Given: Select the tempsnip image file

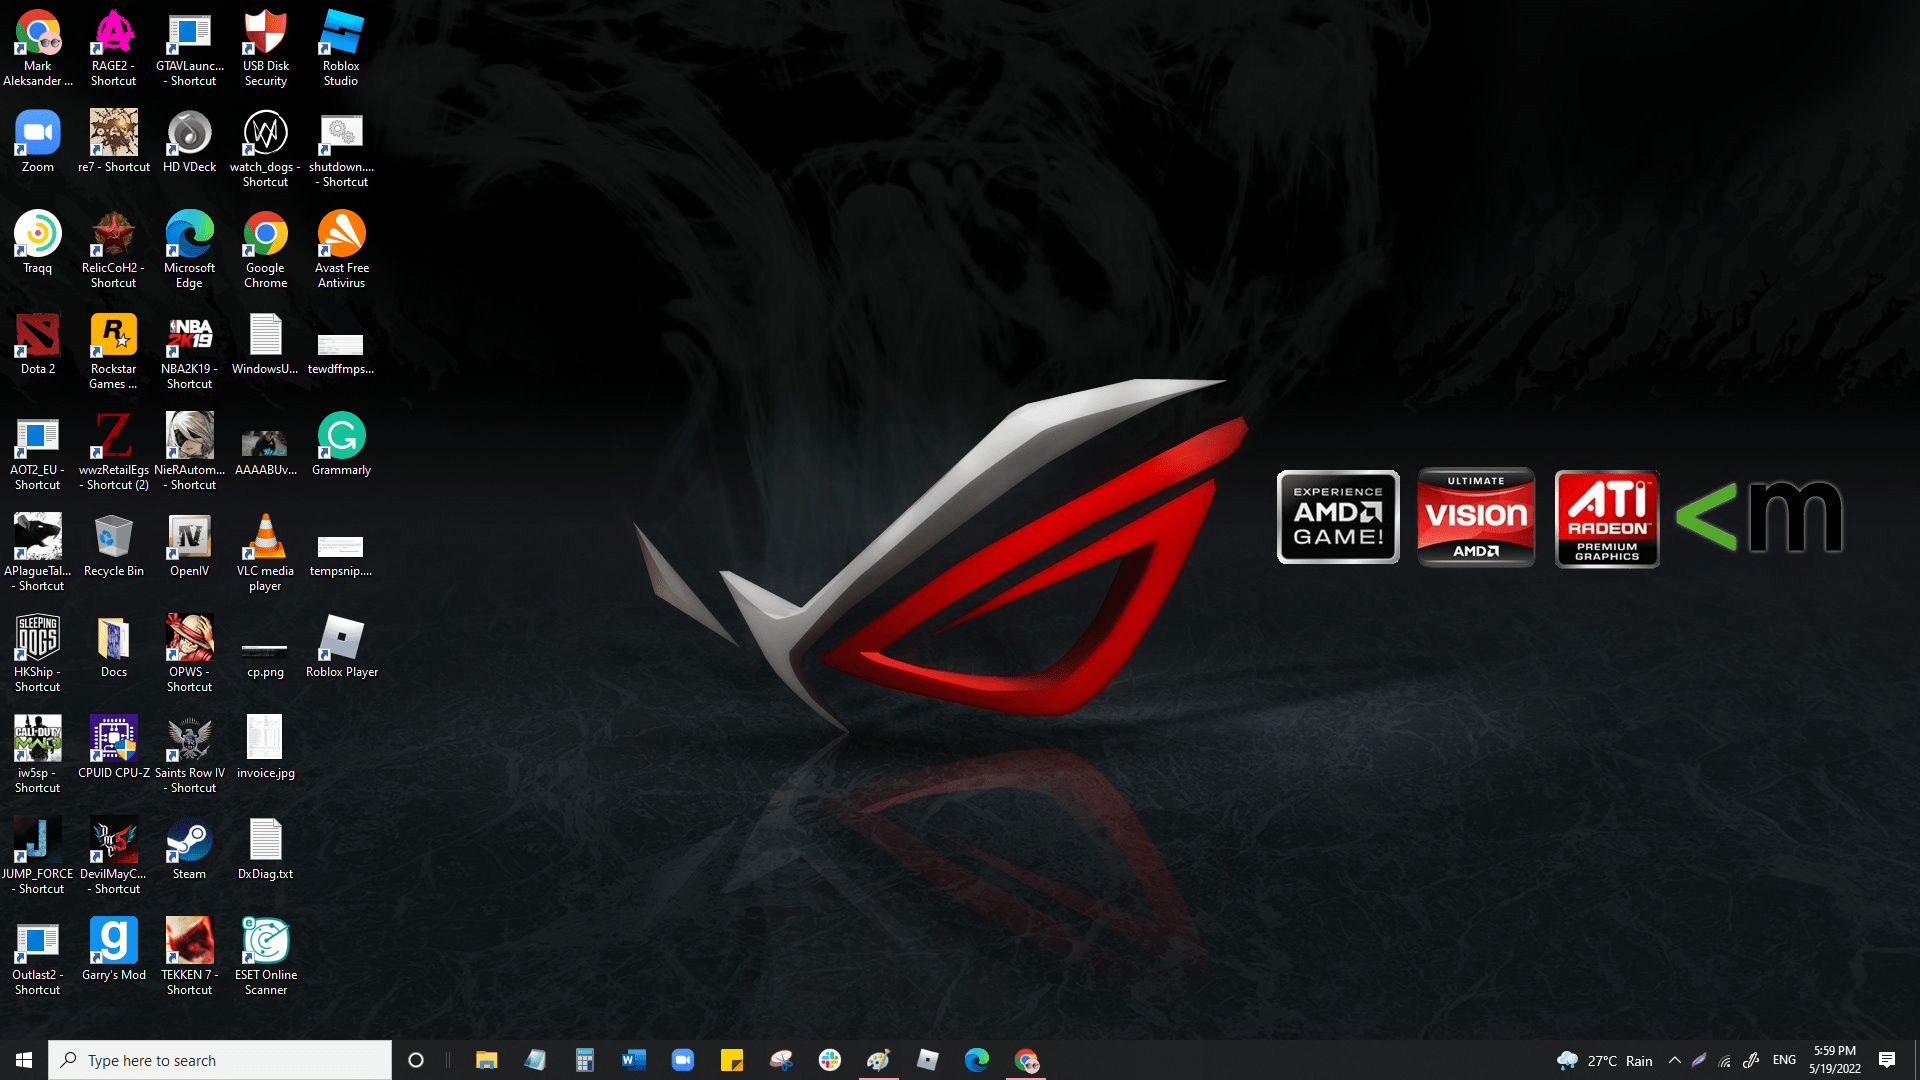Looking at the screenshot, I should [341, 556].
